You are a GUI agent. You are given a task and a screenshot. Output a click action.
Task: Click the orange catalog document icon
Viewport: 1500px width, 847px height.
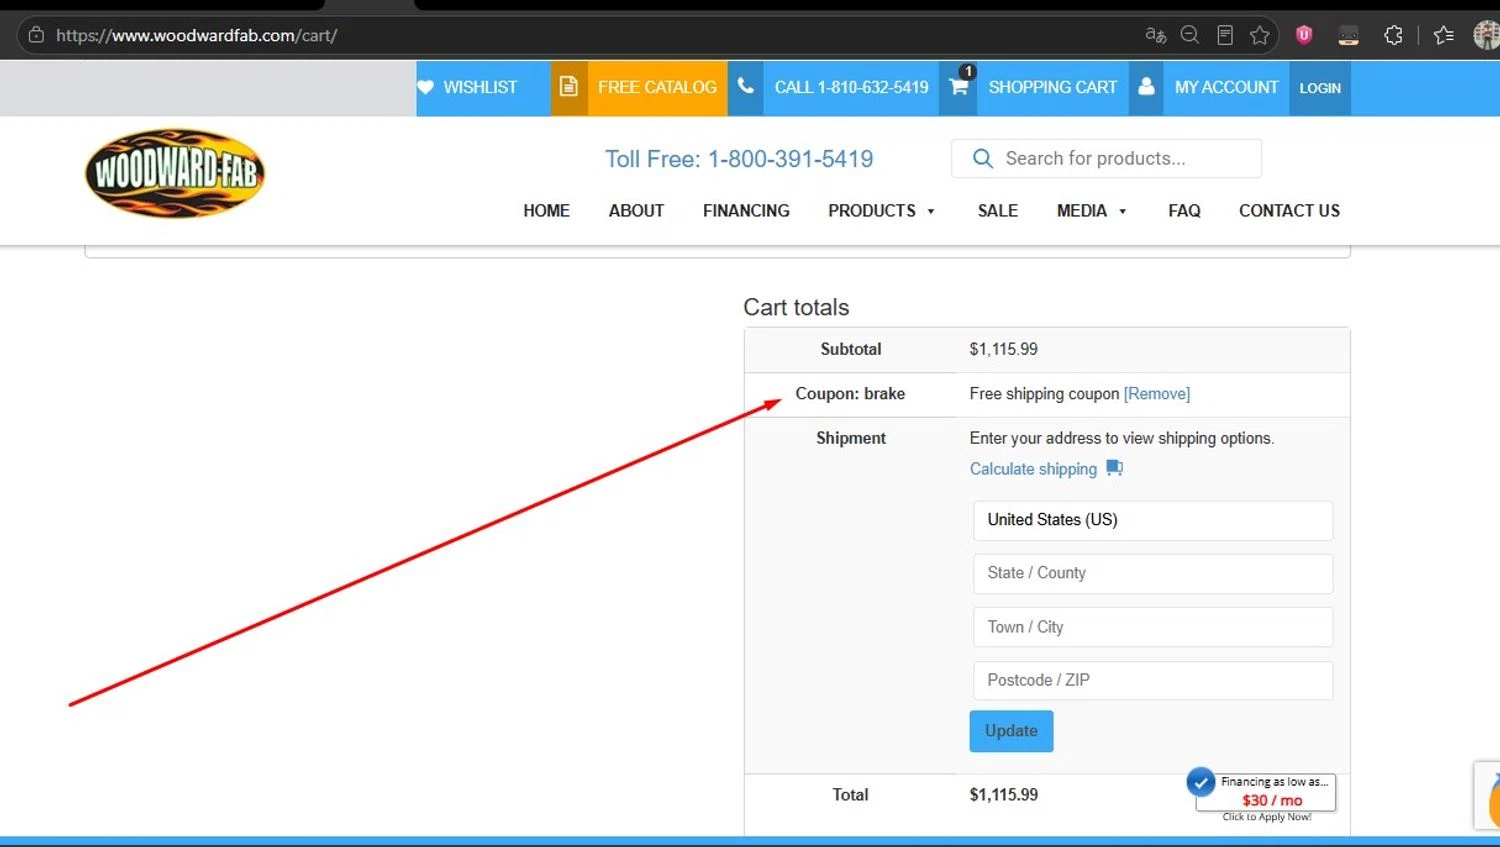click(x=569, y=87)
